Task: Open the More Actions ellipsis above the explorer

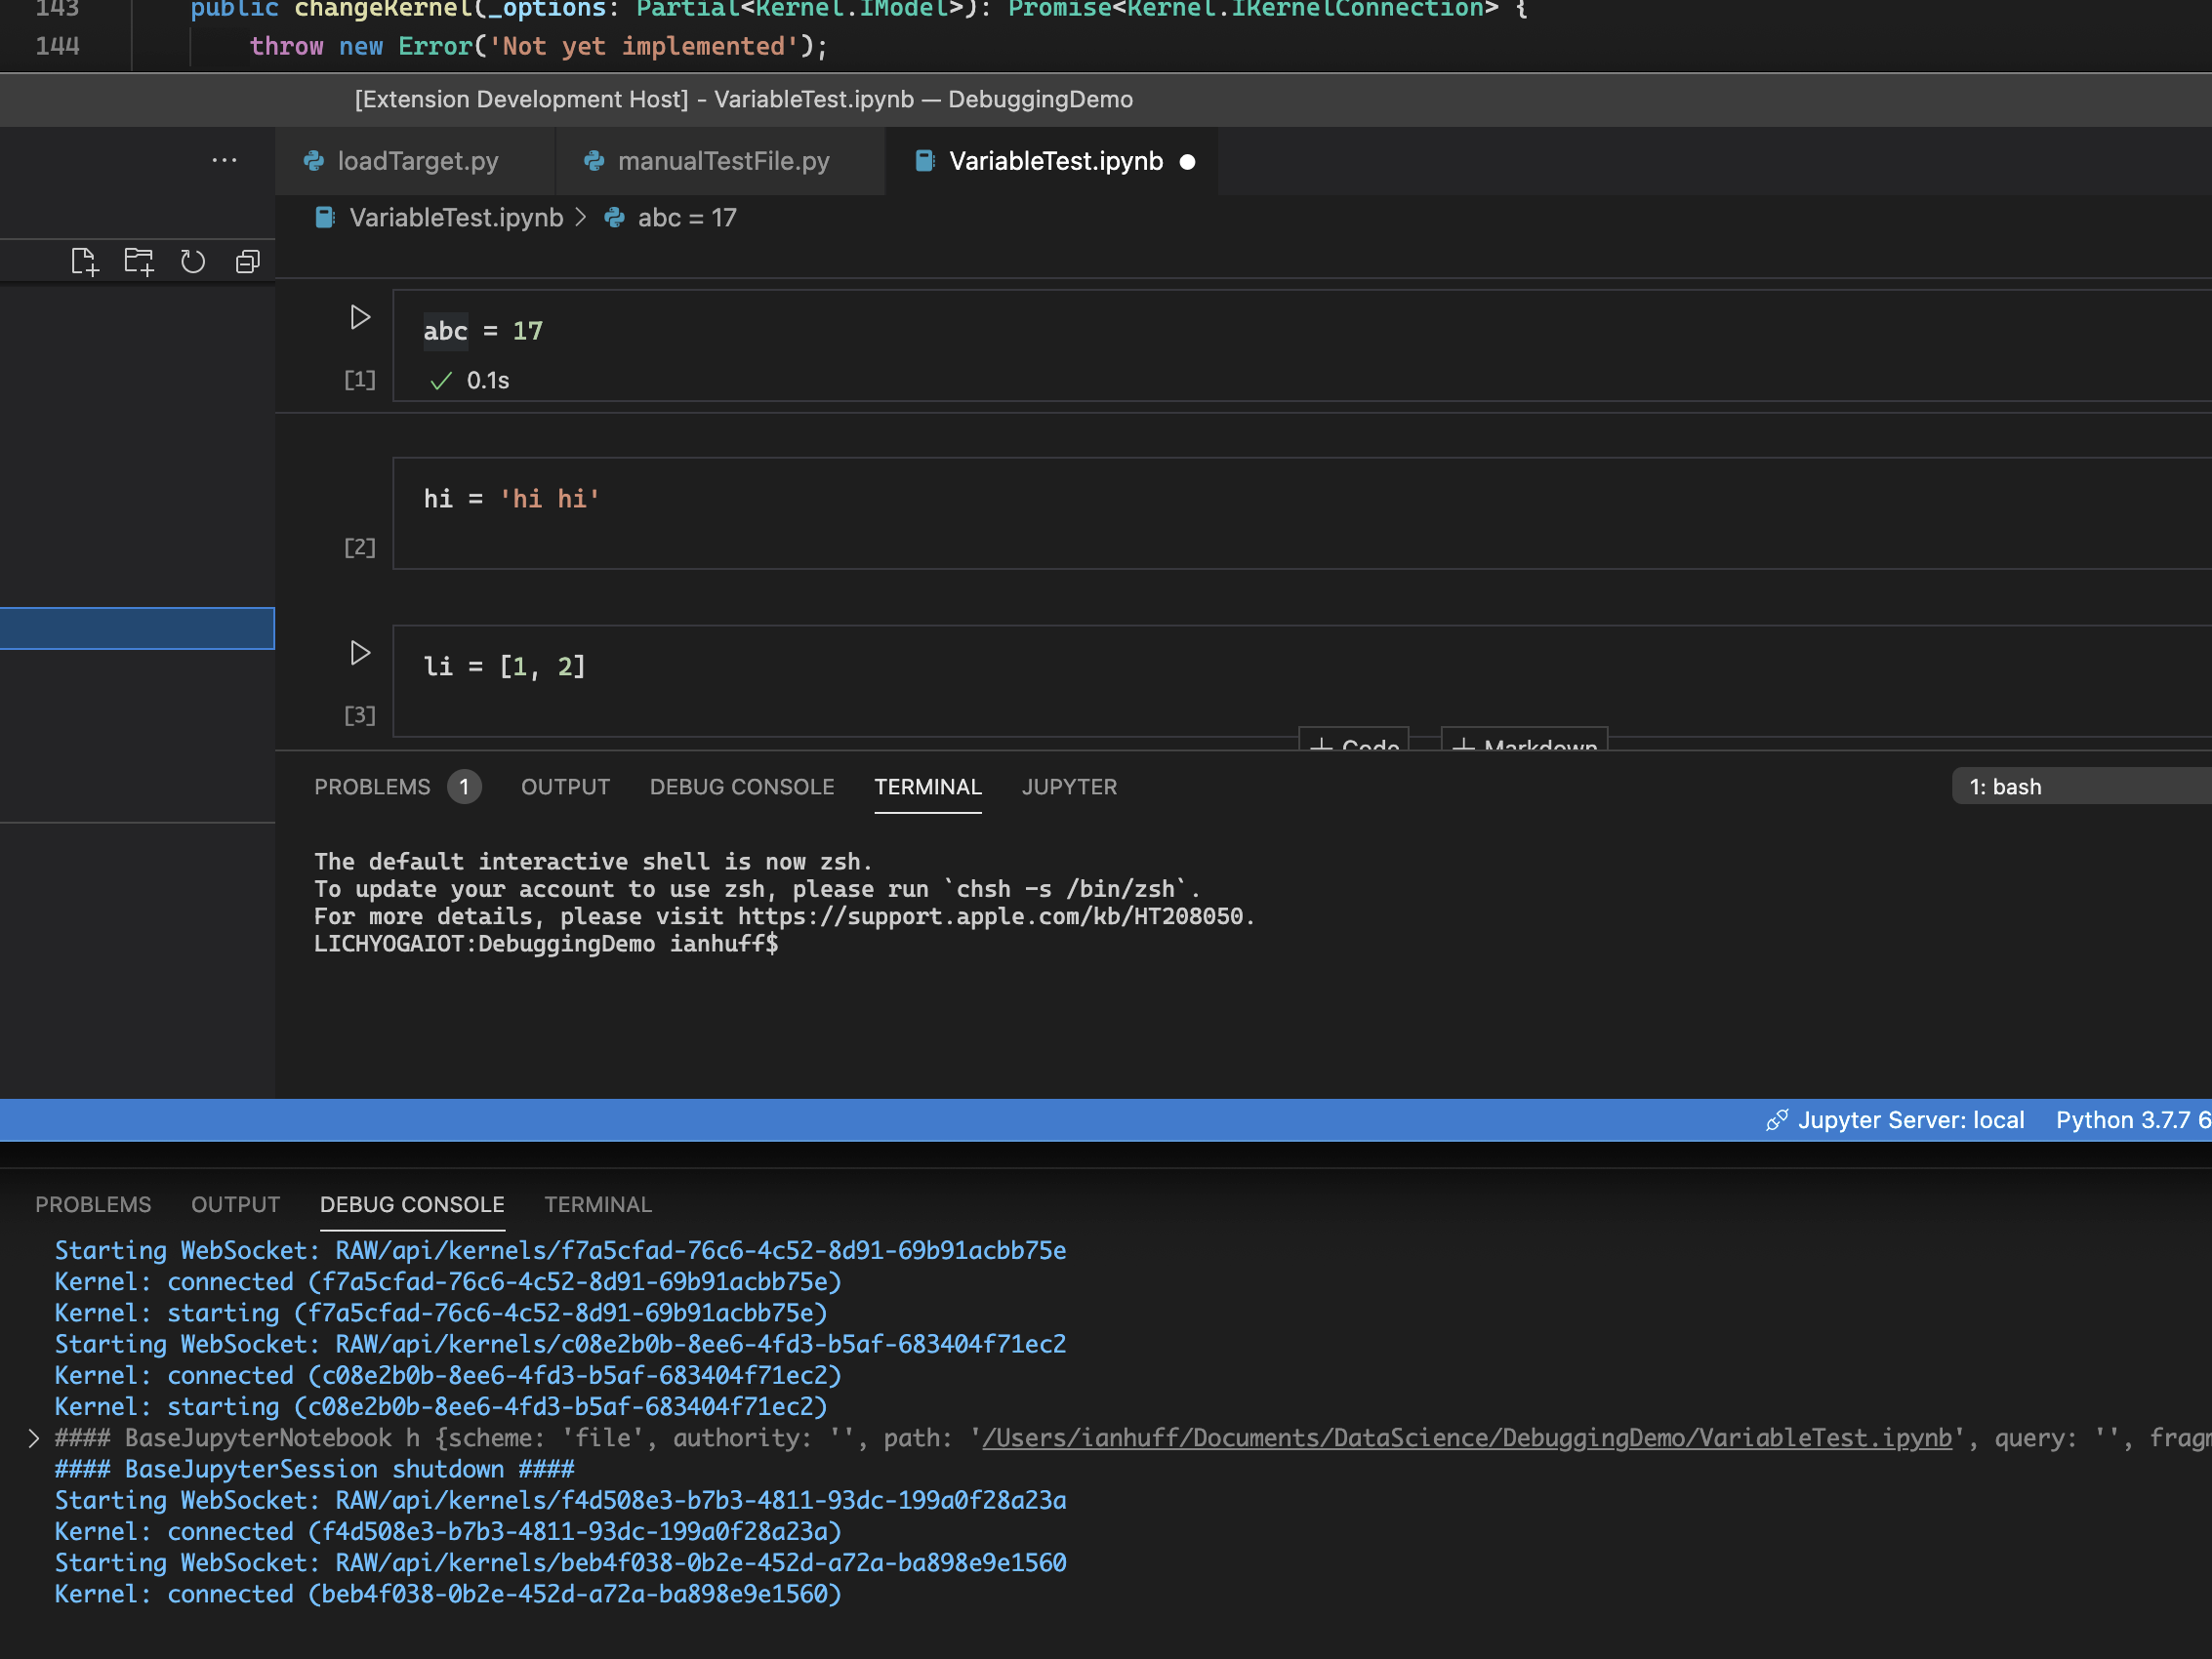Action: point(224,160)
